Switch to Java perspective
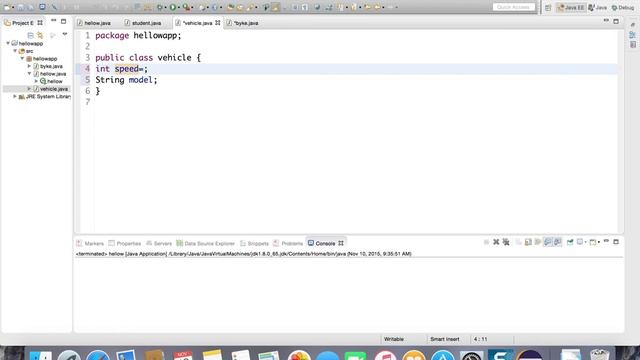 tap(598, 8)
